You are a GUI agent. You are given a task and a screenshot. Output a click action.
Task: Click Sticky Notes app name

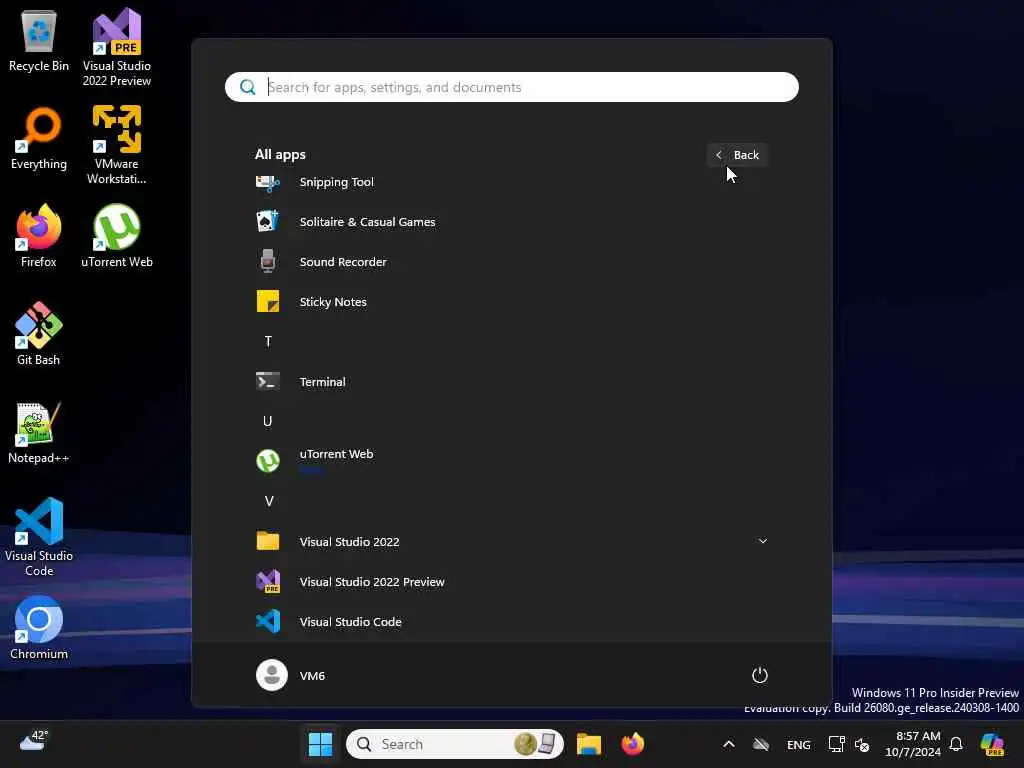(333, 302)
